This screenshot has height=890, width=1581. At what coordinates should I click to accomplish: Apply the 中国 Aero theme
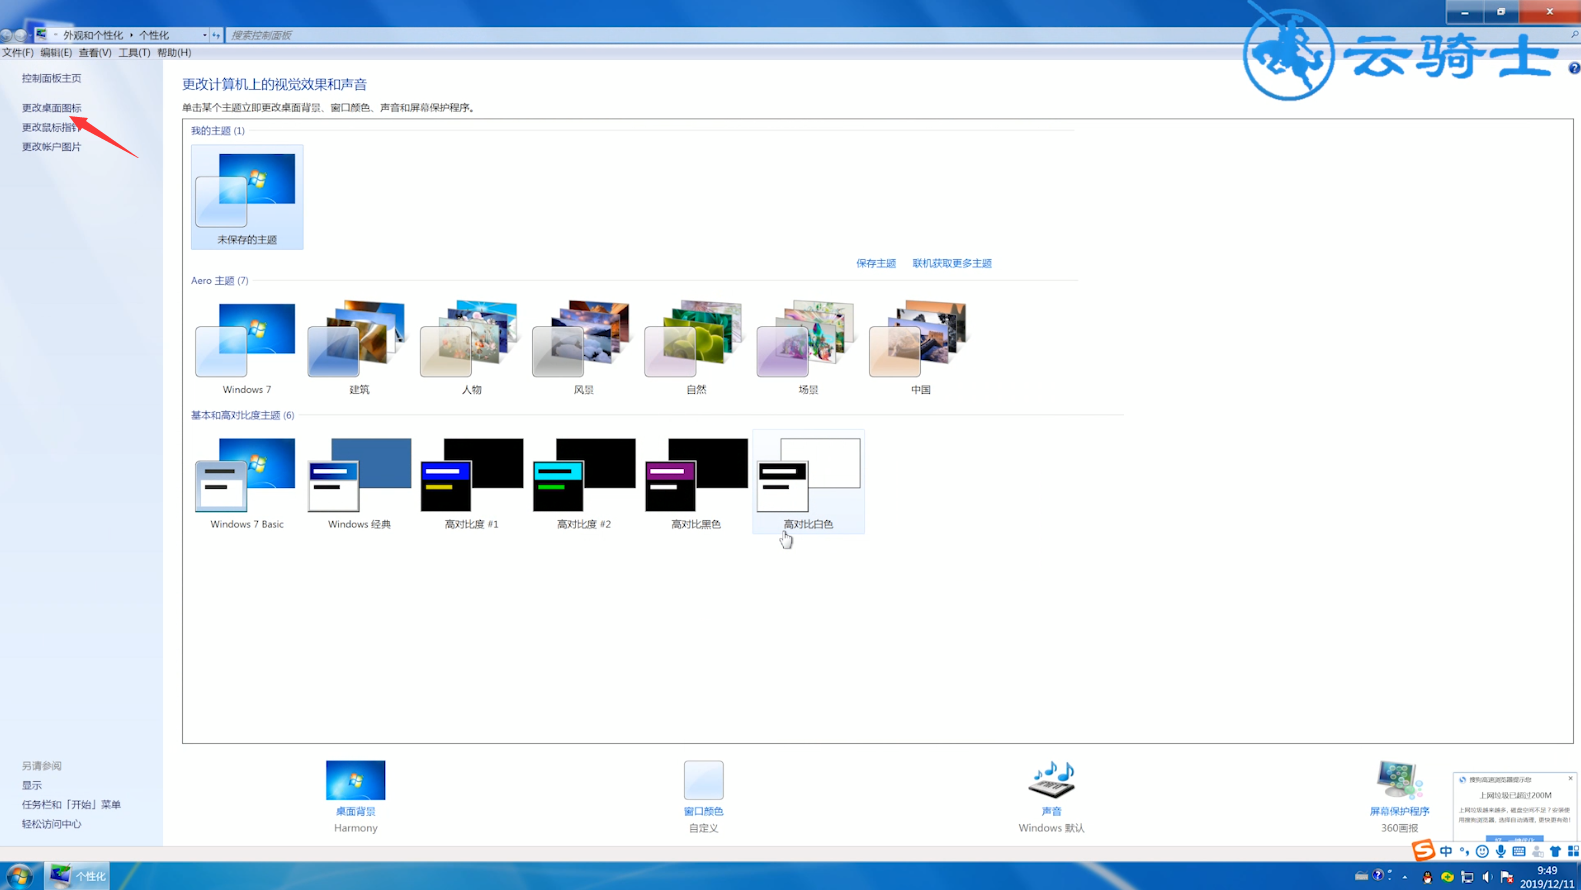point(920,347)
